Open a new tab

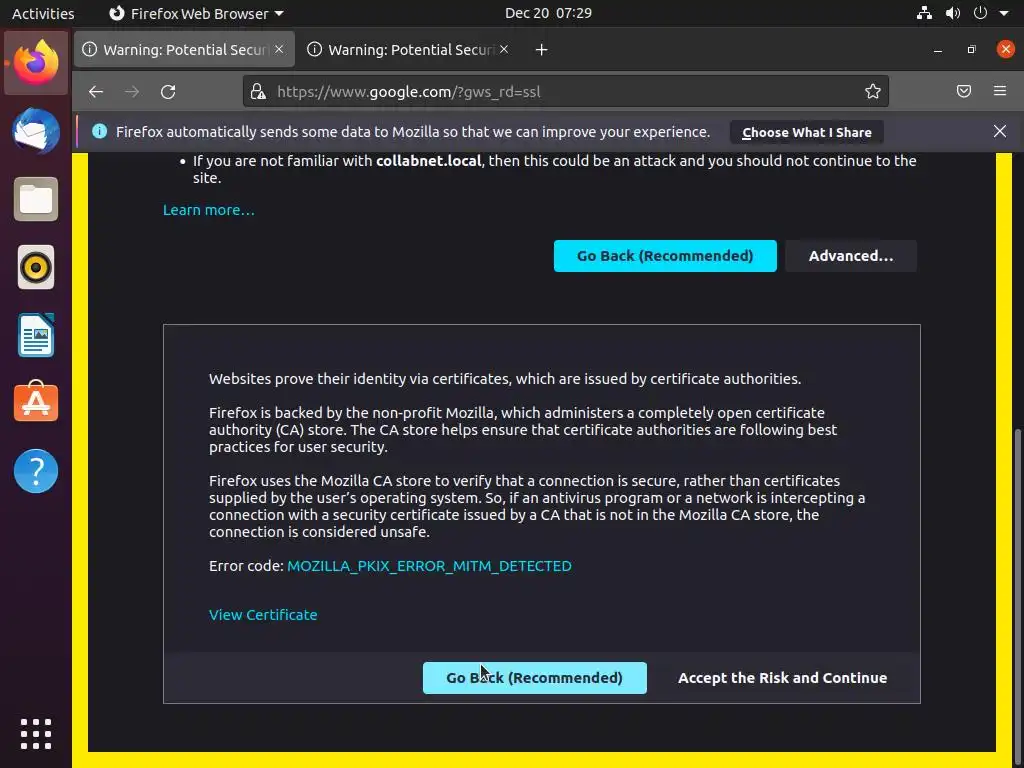pos(541,50)
